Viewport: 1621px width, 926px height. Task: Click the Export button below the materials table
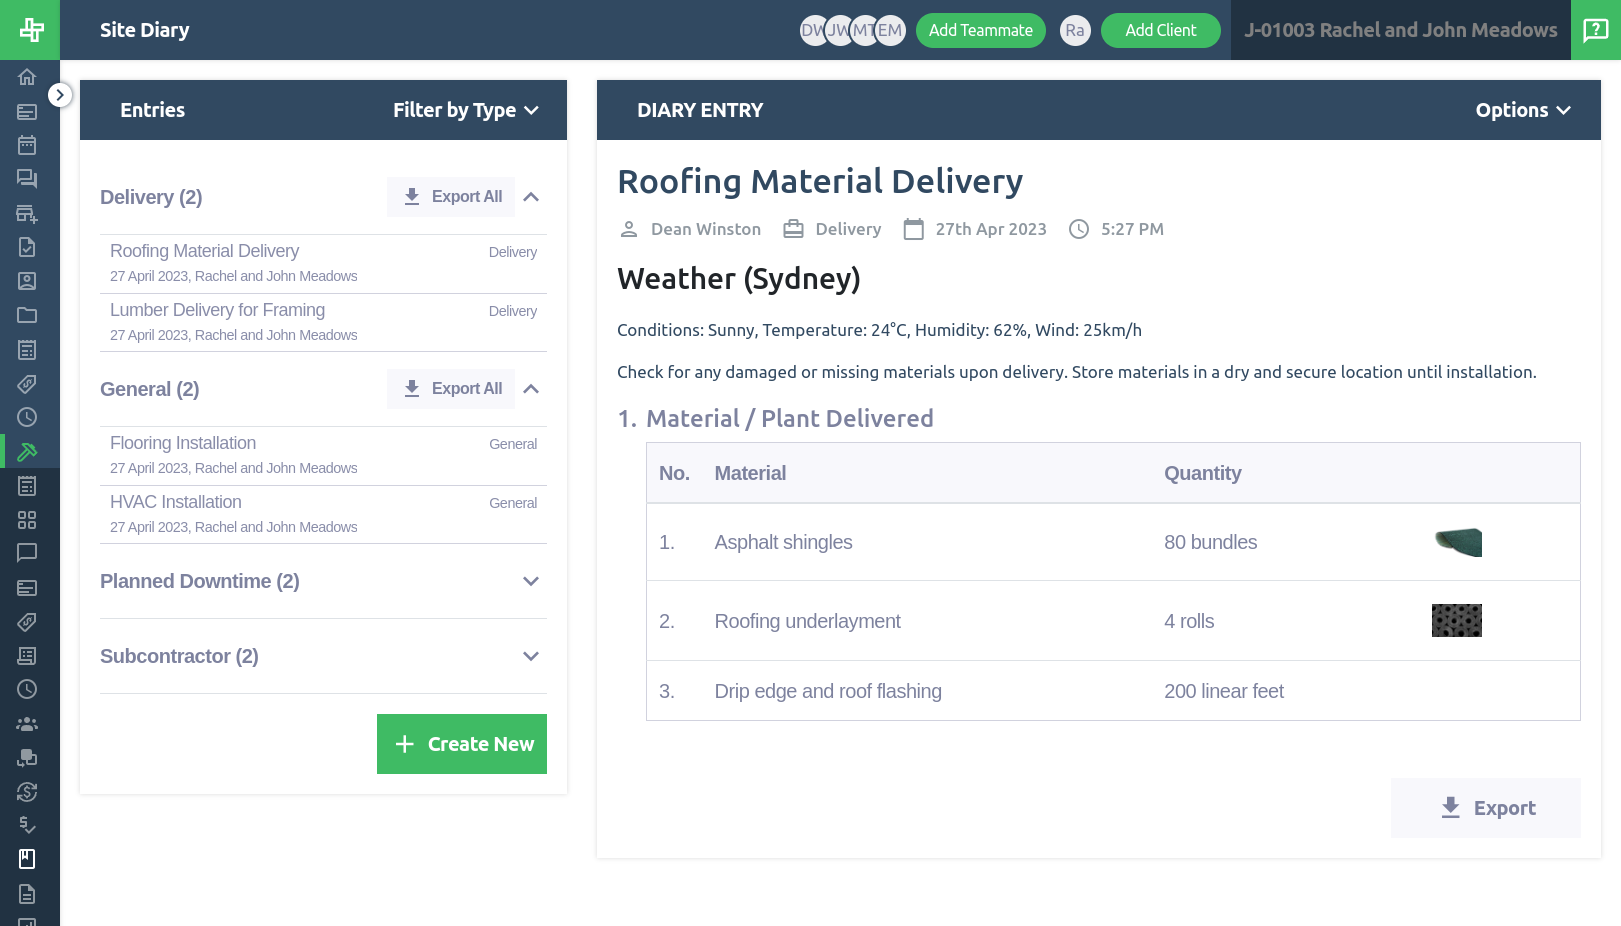[1486, 808]
